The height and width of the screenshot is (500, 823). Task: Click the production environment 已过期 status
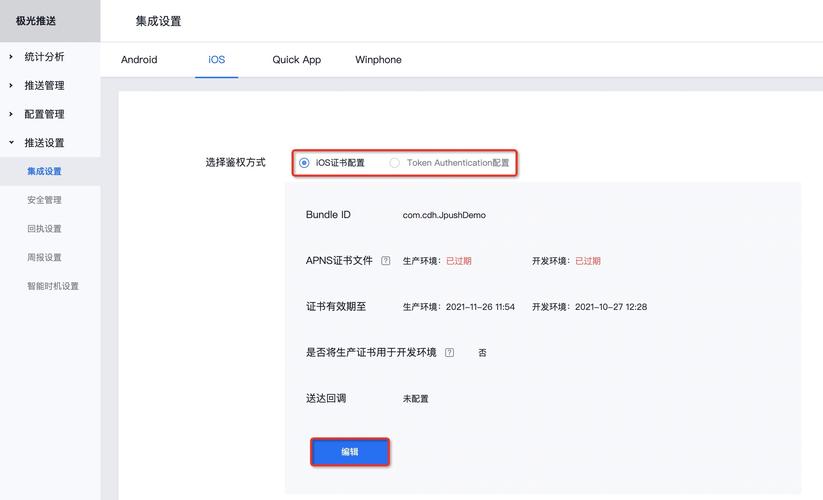click(459, 261)
